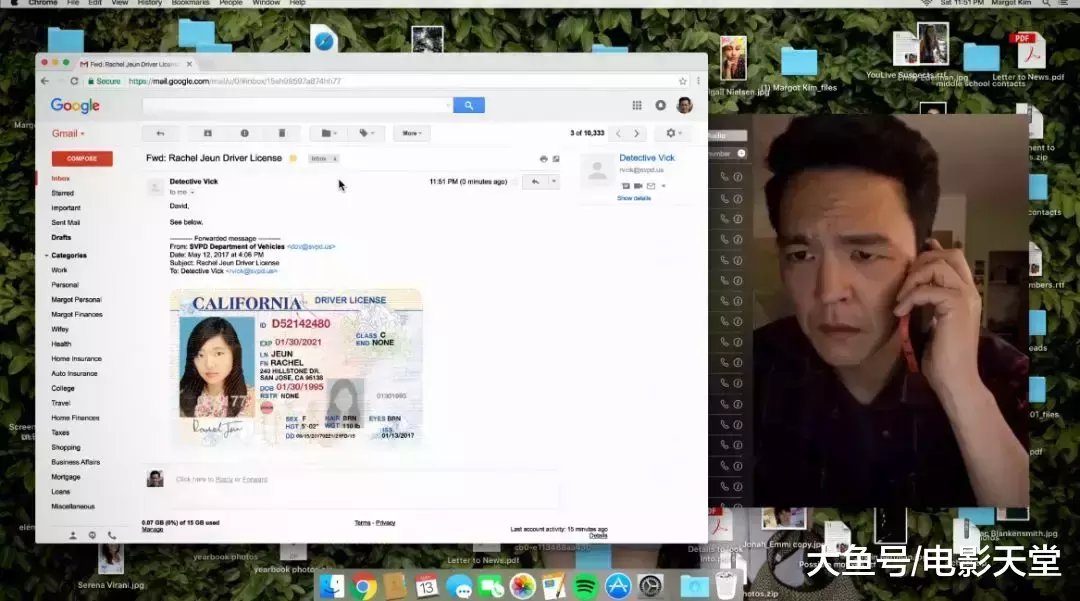Go back in the Chrome browser
The image size is (1080, 601).
[45, 81]
